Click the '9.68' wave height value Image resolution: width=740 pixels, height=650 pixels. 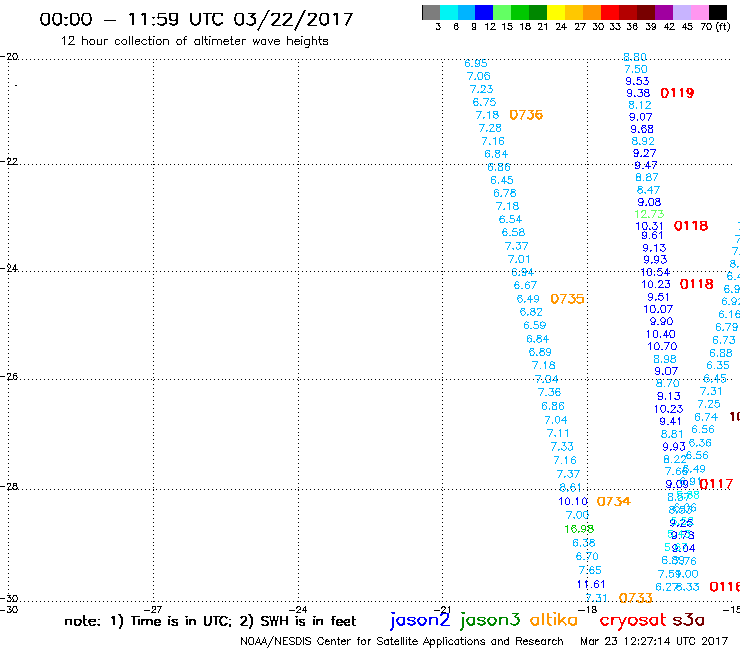(641, 129)
